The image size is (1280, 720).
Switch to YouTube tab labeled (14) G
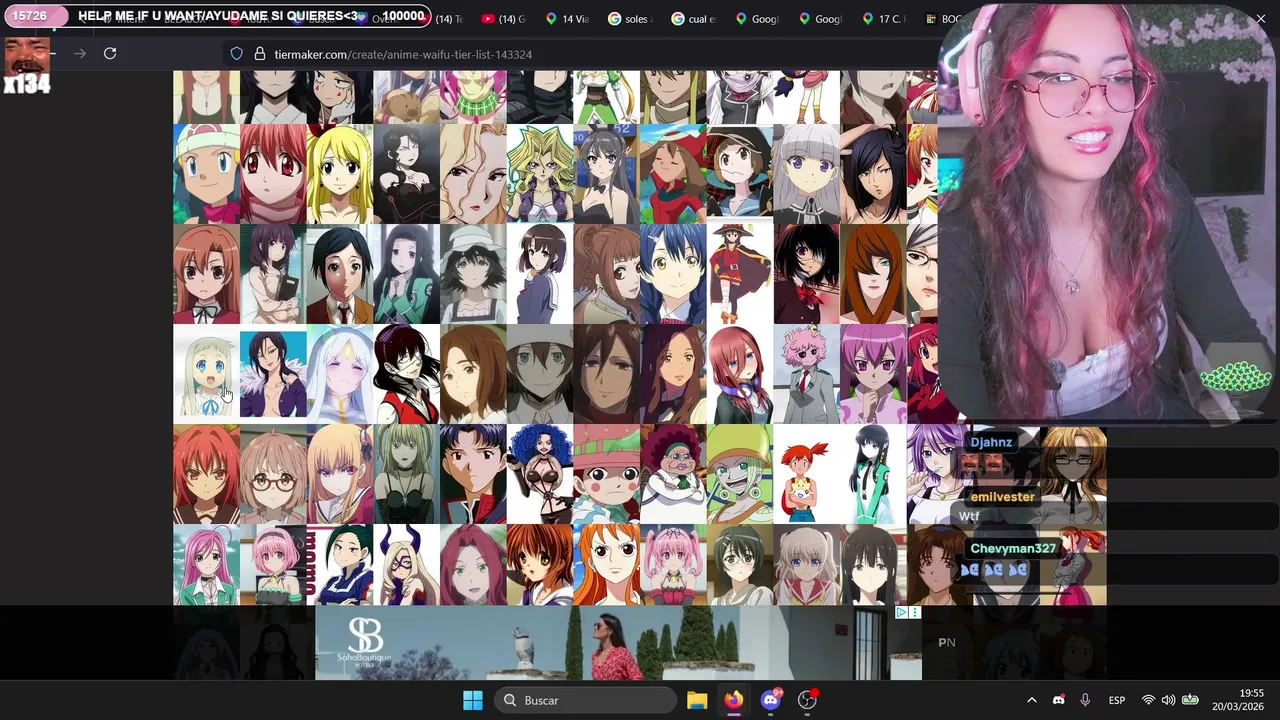pyautogui.click(x=503, y=18)
